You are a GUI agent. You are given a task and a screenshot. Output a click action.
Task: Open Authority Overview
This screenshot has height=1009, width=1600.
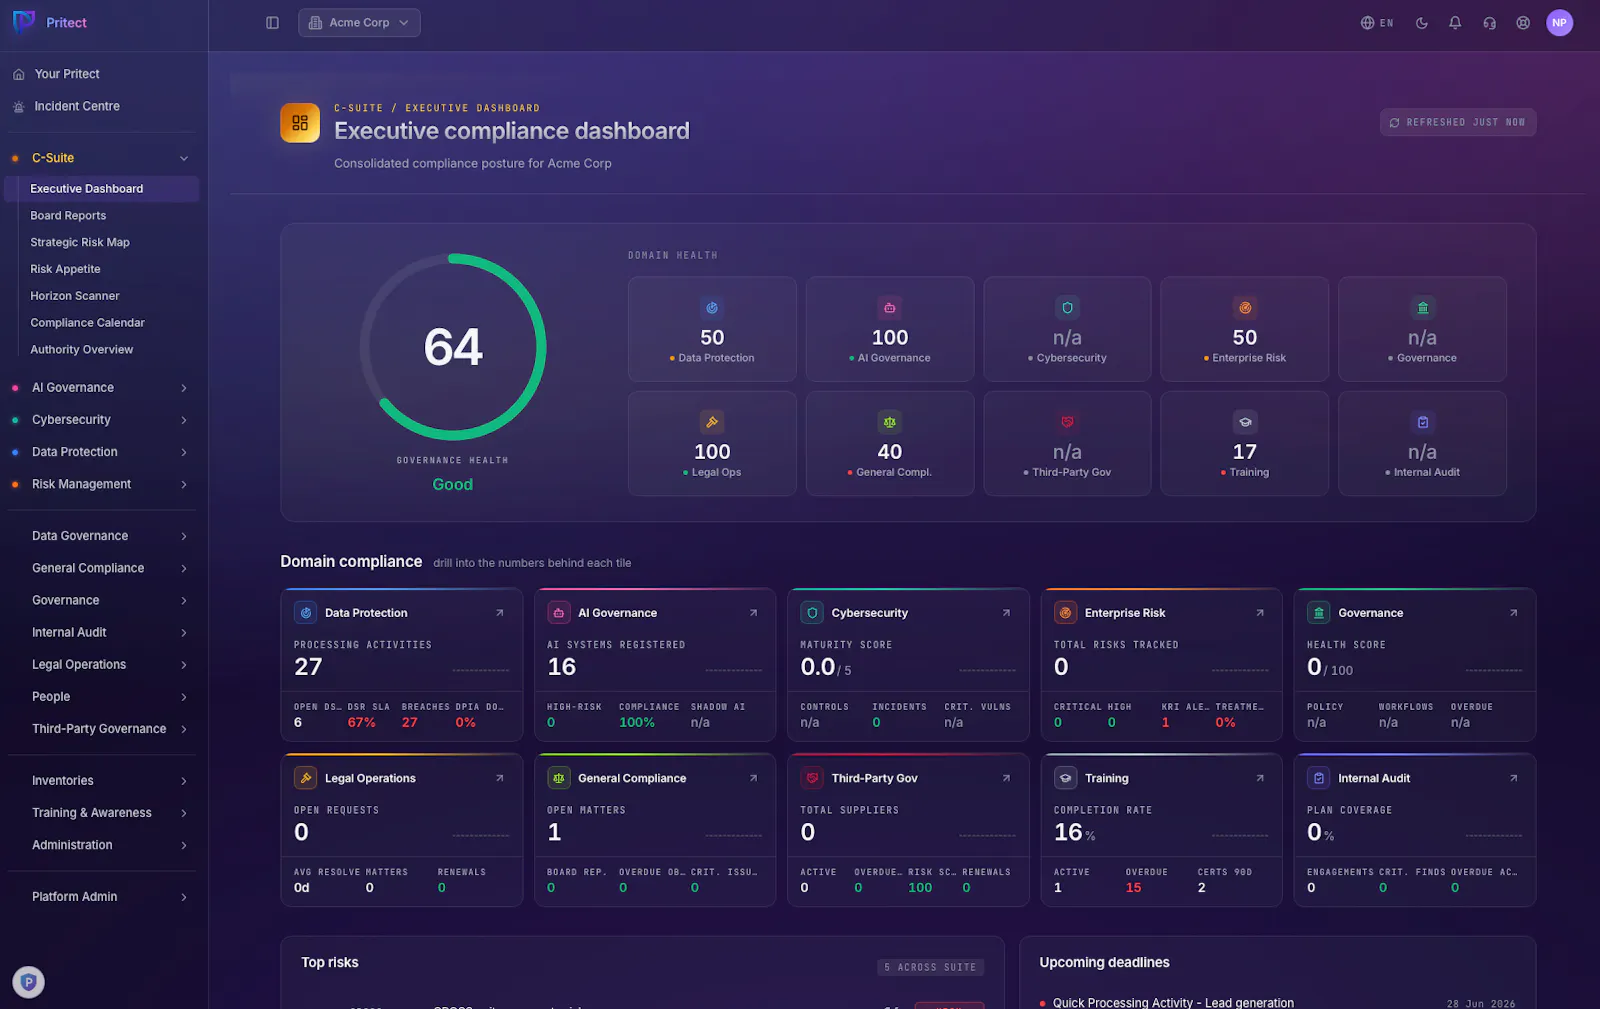pyautogui.click(x=81, y=351)
